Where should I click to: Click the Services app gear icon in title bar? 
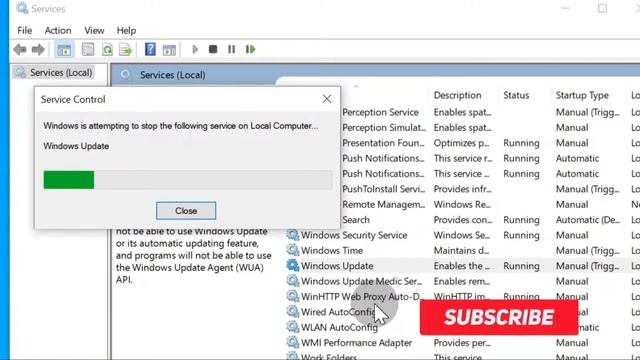tap(22, 8)
